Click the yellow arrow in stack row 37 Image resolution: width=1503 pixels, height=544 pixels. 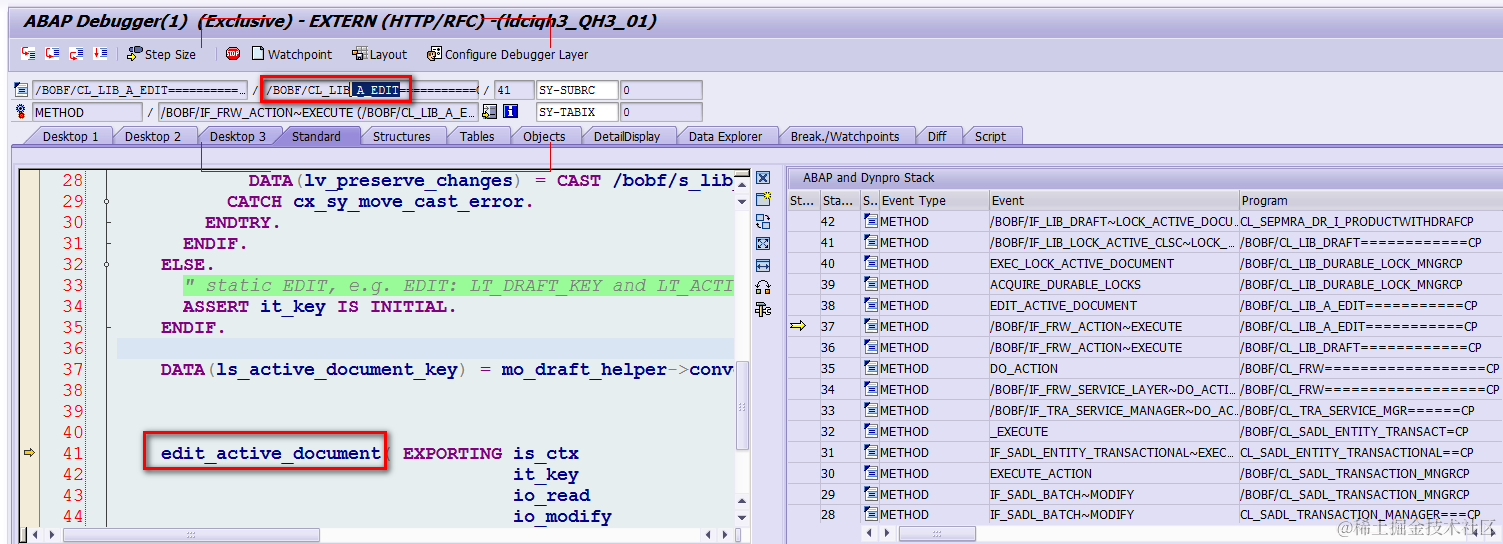click(x=798, y=326)
